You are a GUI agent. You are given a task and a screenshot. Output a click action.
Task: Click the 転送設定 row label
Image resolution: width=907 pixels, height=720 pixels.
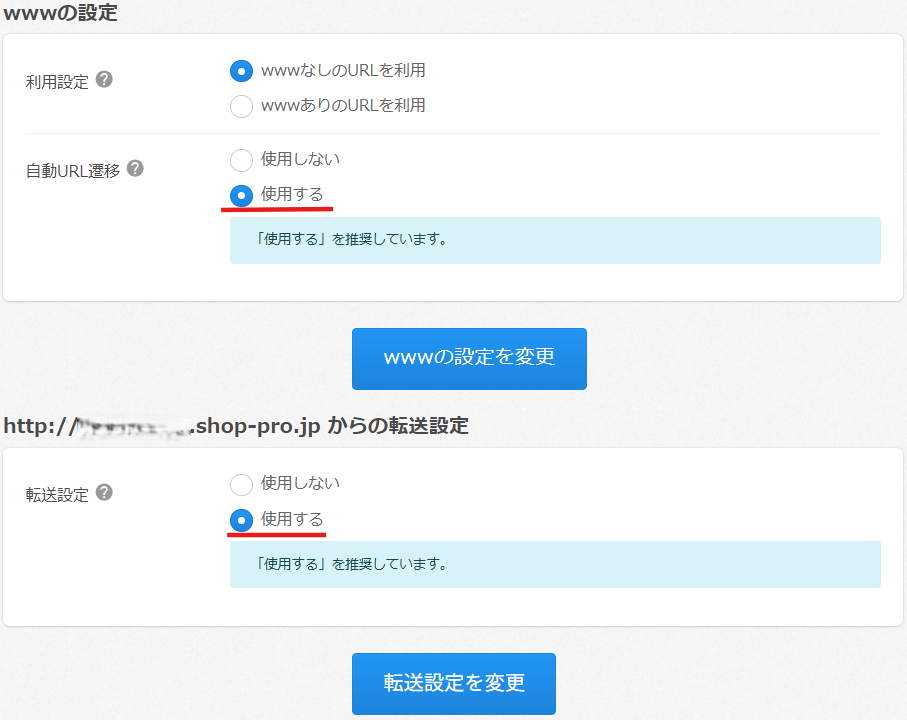[57, 494]
